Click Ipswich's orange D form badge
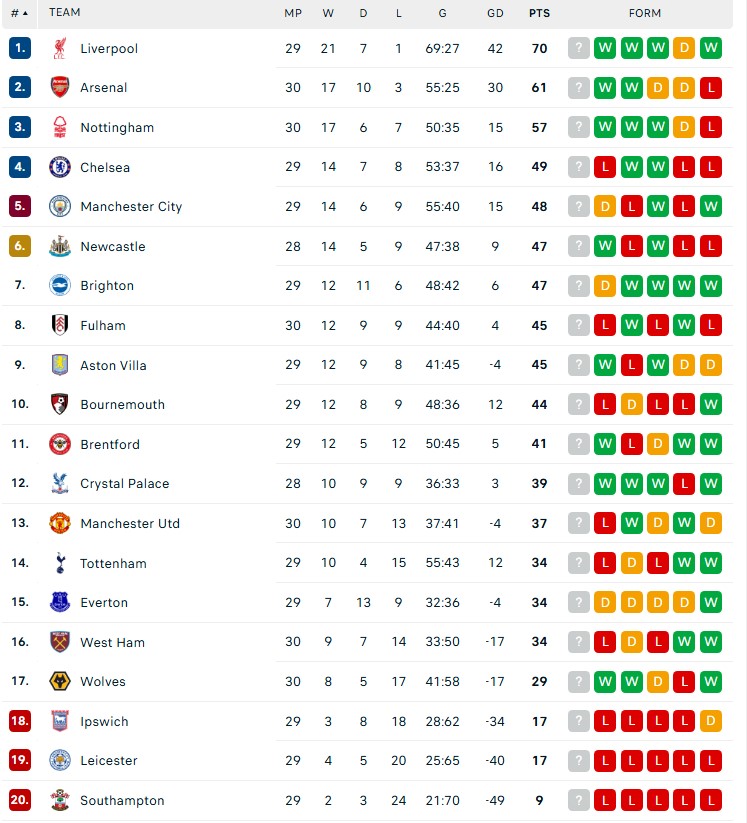The height and width of the screenshot is (823, 747). point(711,721)
